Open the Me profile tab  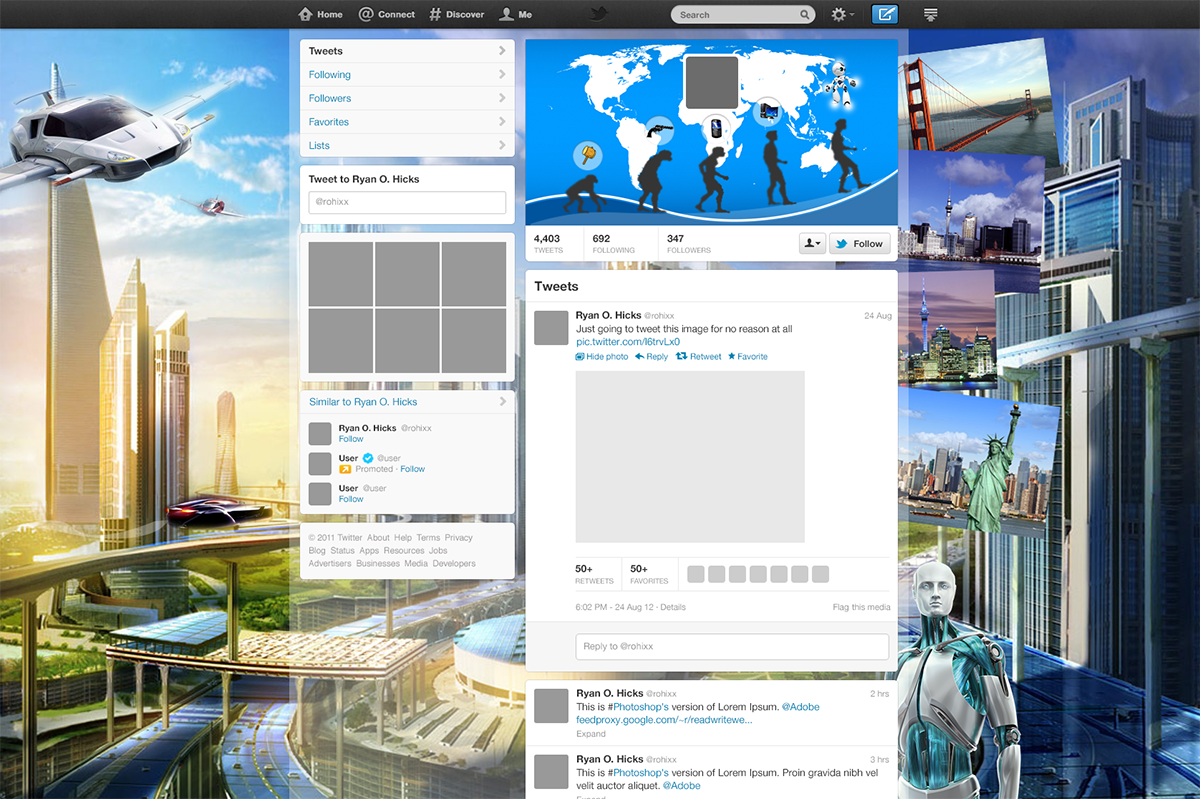pyautogui.click(x=516, y=14)
